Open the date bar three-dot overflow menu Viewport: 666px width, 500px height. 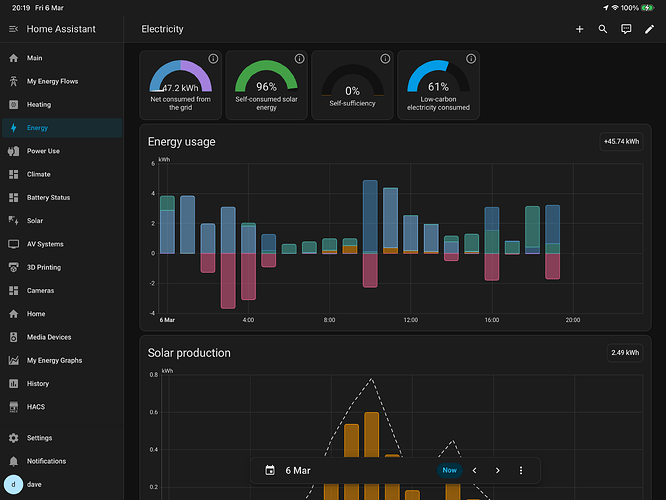point(521,470)
